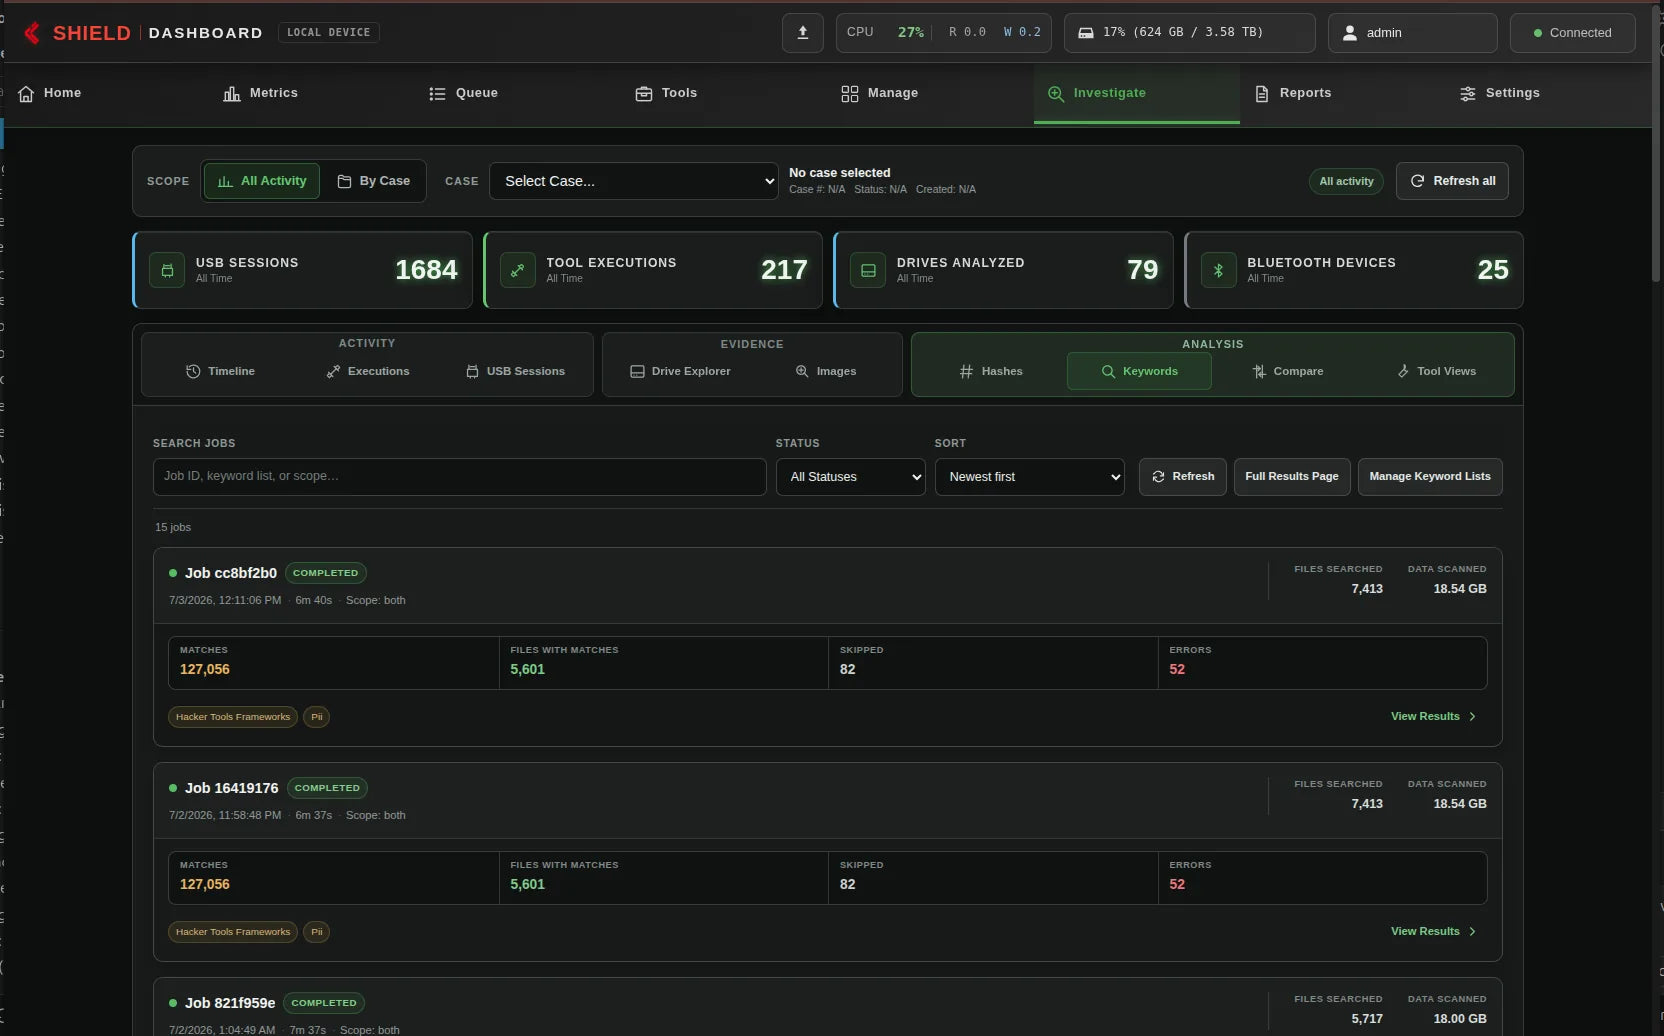Screen dimensions: 1664x1036
Task: Switch to the USB Sessions activity tab
Action: [x=515, y=371]
